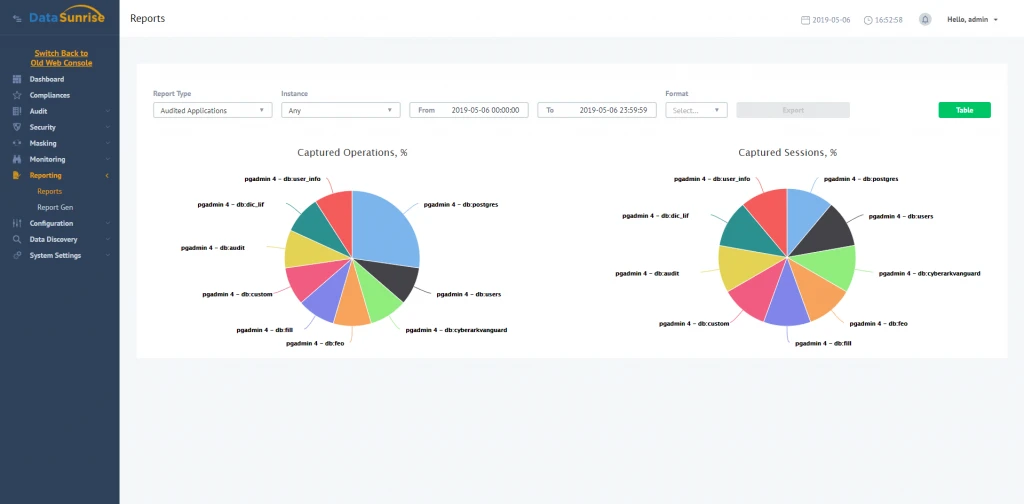
Task: Select Reports under Reporting menu
Action: click(x=49, y=191)
